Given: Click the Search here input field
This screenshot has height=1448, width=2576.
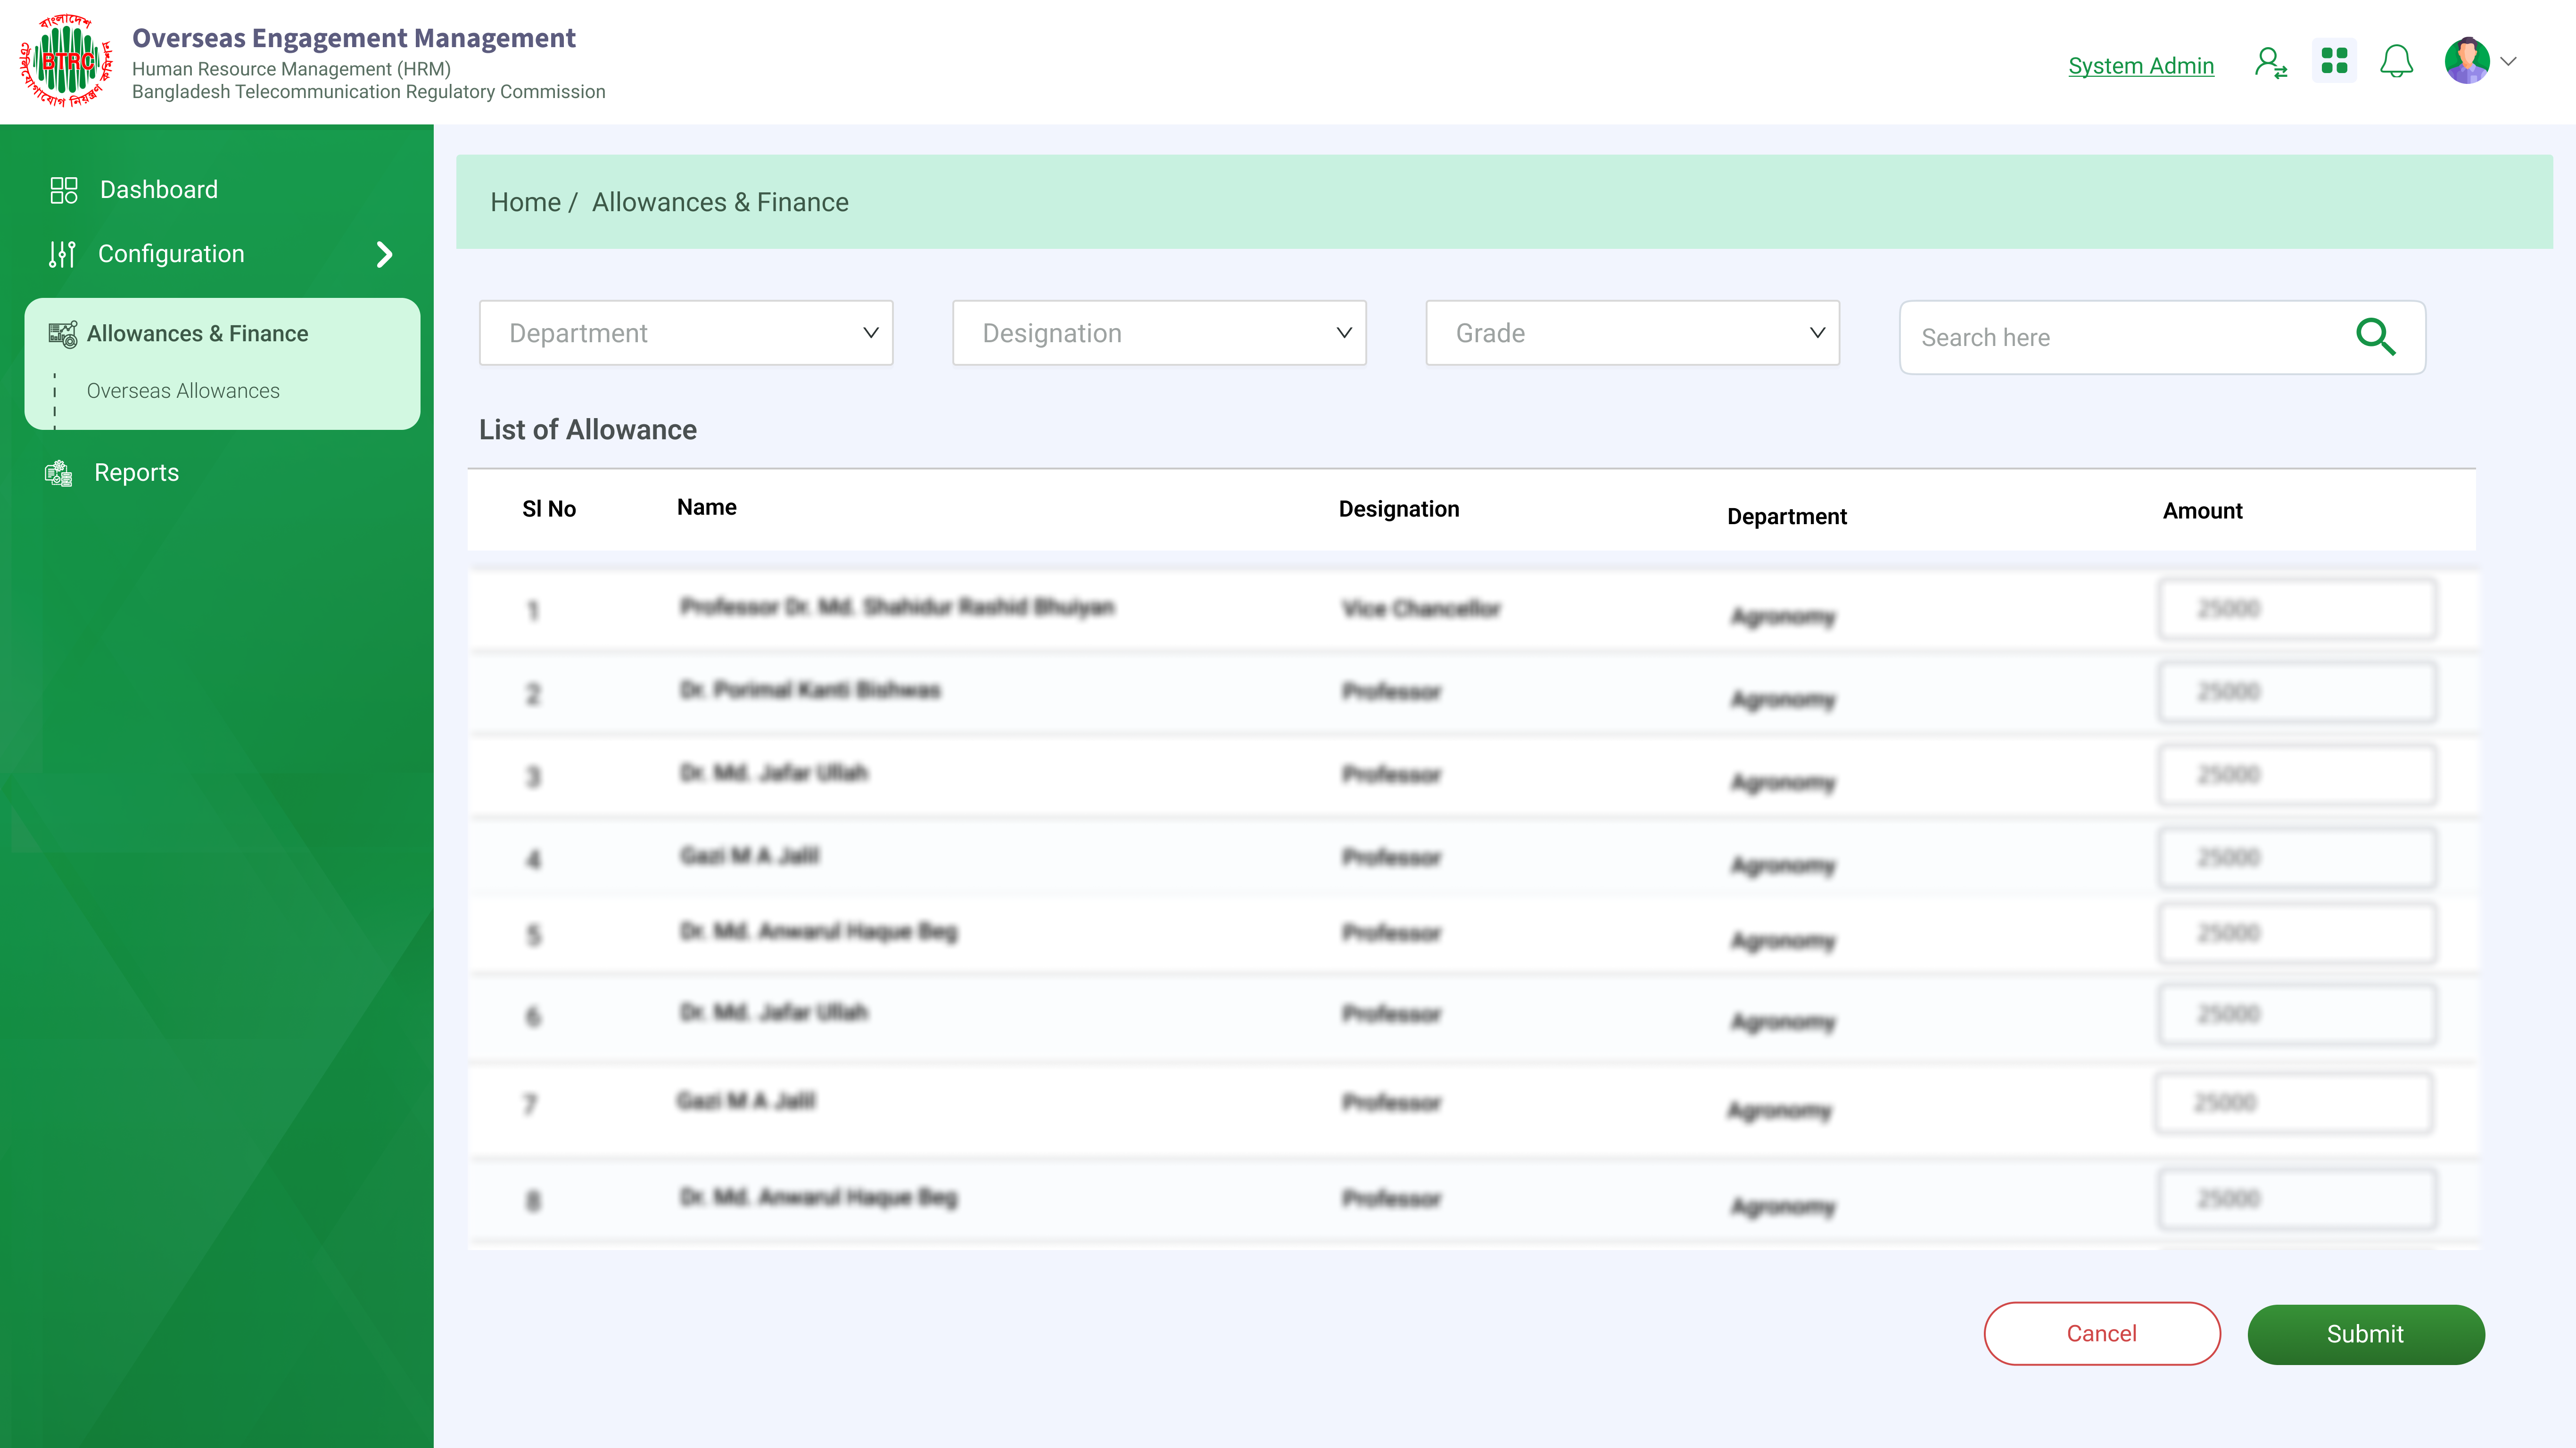Looking at the screenshot, I should point(2120,338).
